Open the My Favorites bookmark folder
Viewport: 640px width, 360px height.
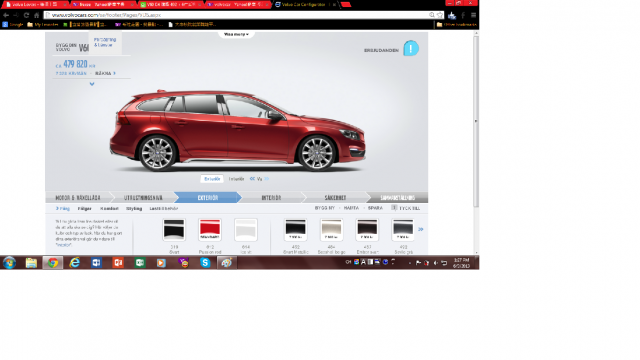43,24
